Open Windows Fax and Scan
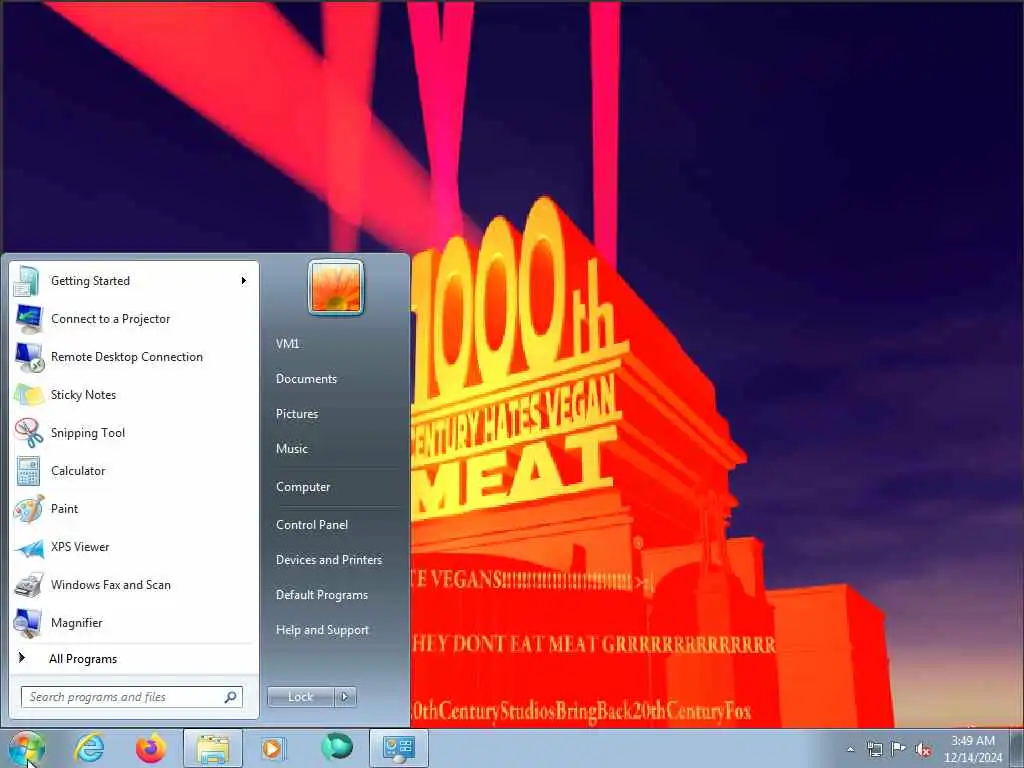 tap(134, 584)
